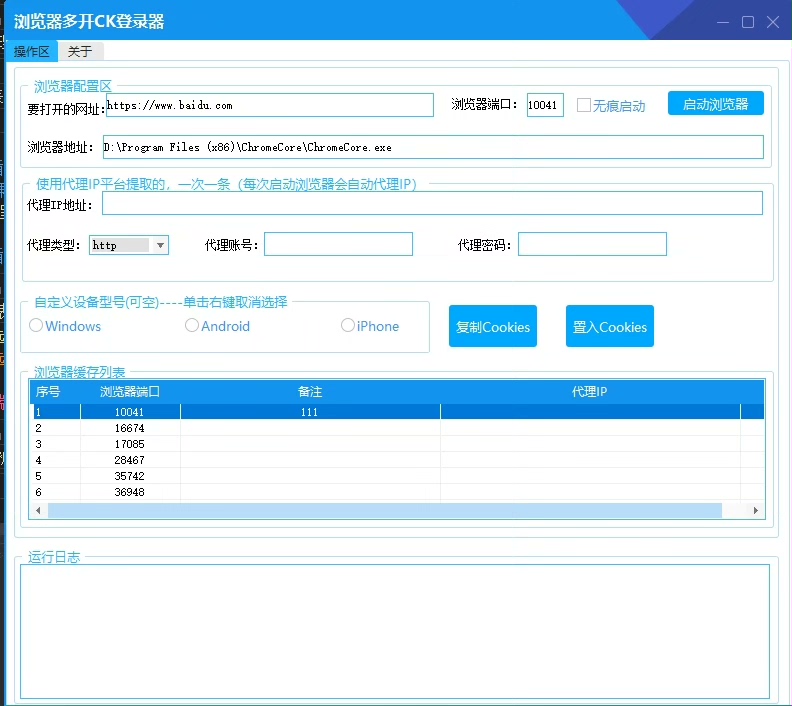The width and height of the screenshot is (792, 706).
Task: Focus the 代理IP地址 input field
Action: click(432, 204)
